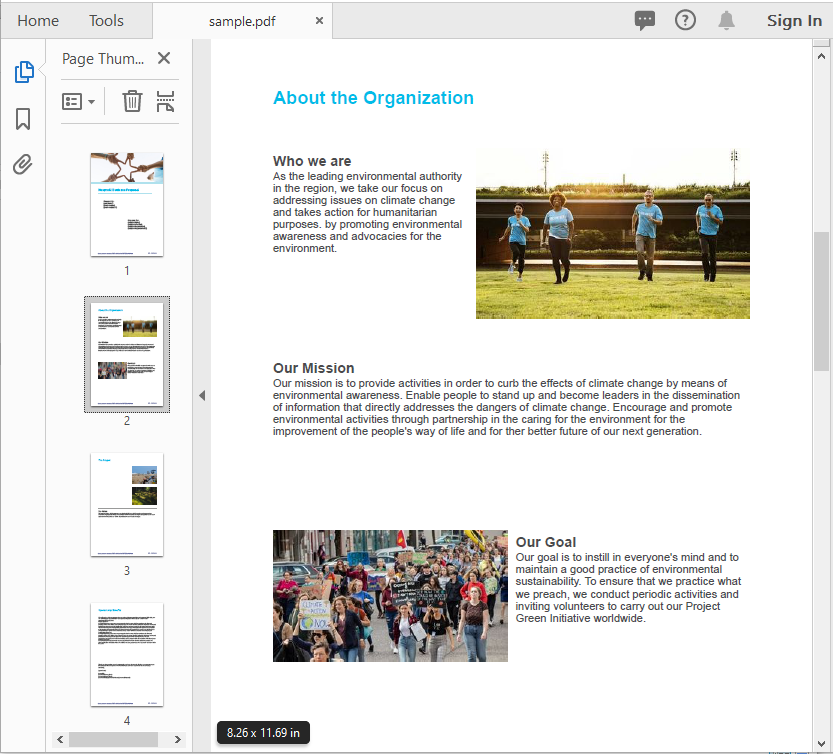The height and width of the screenshot is (754, 833).
Task: Select the Page Thumbnails sidebar icon
Action: (x=24, y=71)
